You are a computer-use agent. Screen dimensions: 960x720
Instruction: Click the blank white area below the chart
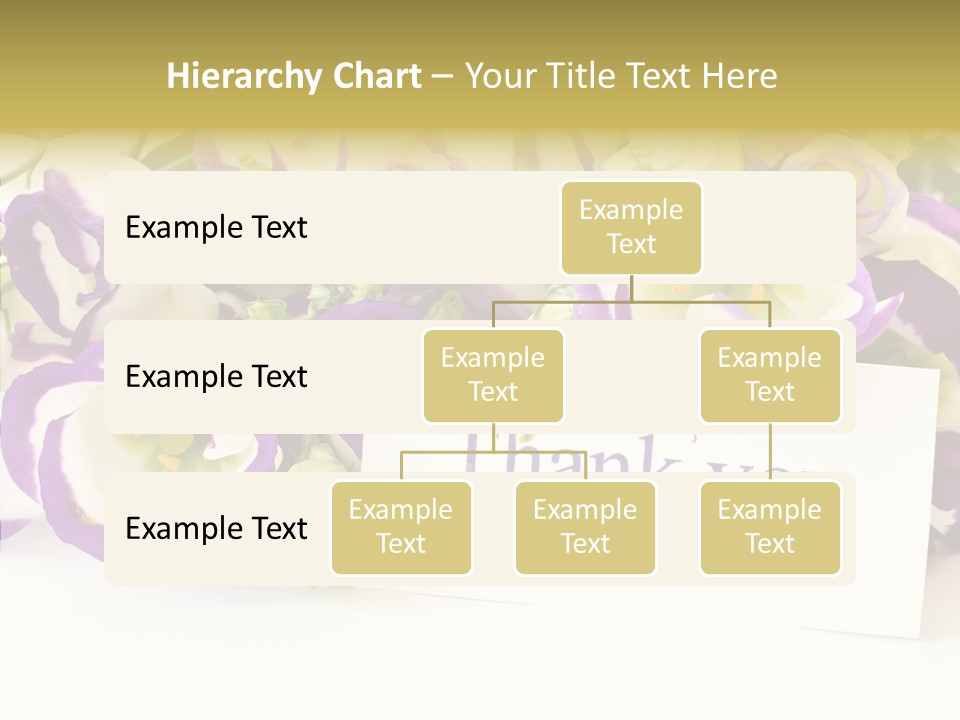click(480, 660)
